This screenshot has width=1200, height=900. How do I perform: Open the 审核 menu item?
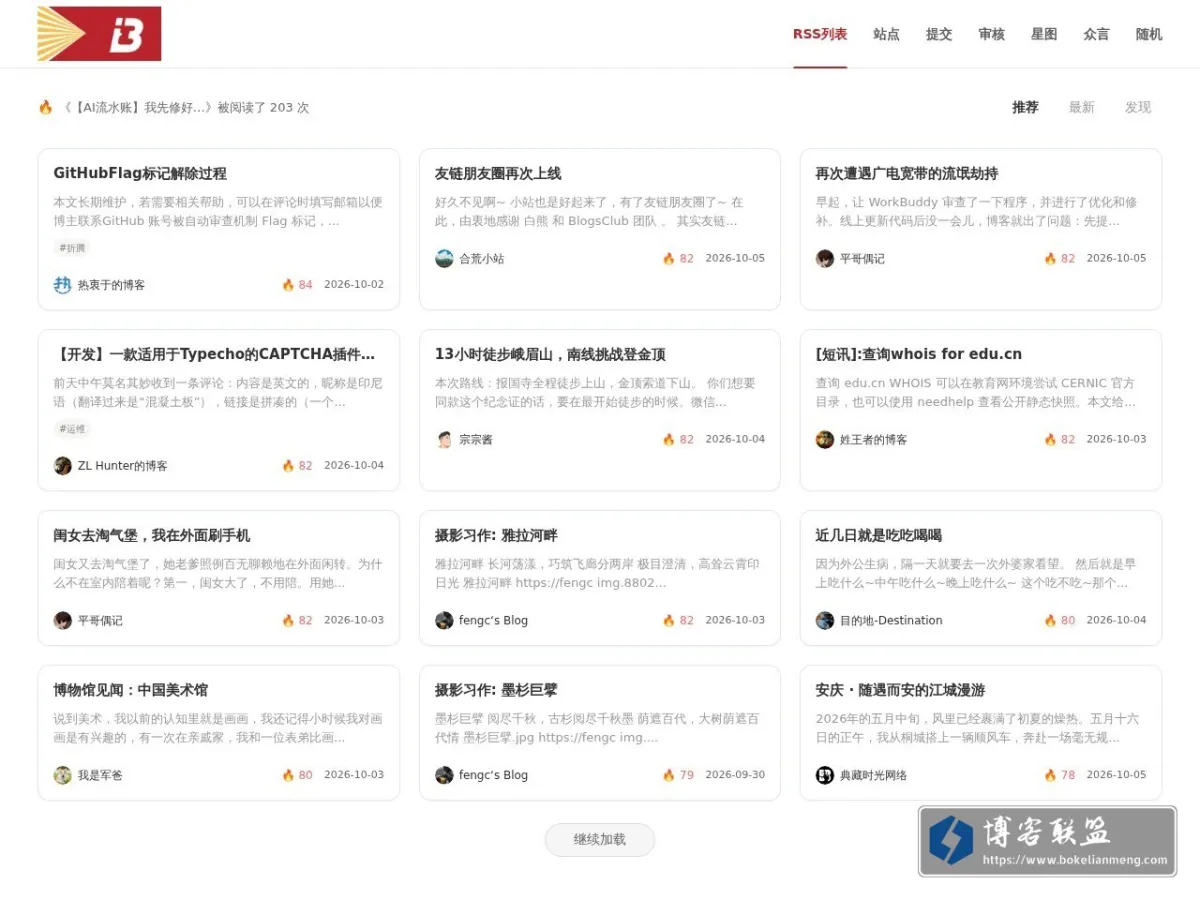pyautogui.click(x=991, y=34)
